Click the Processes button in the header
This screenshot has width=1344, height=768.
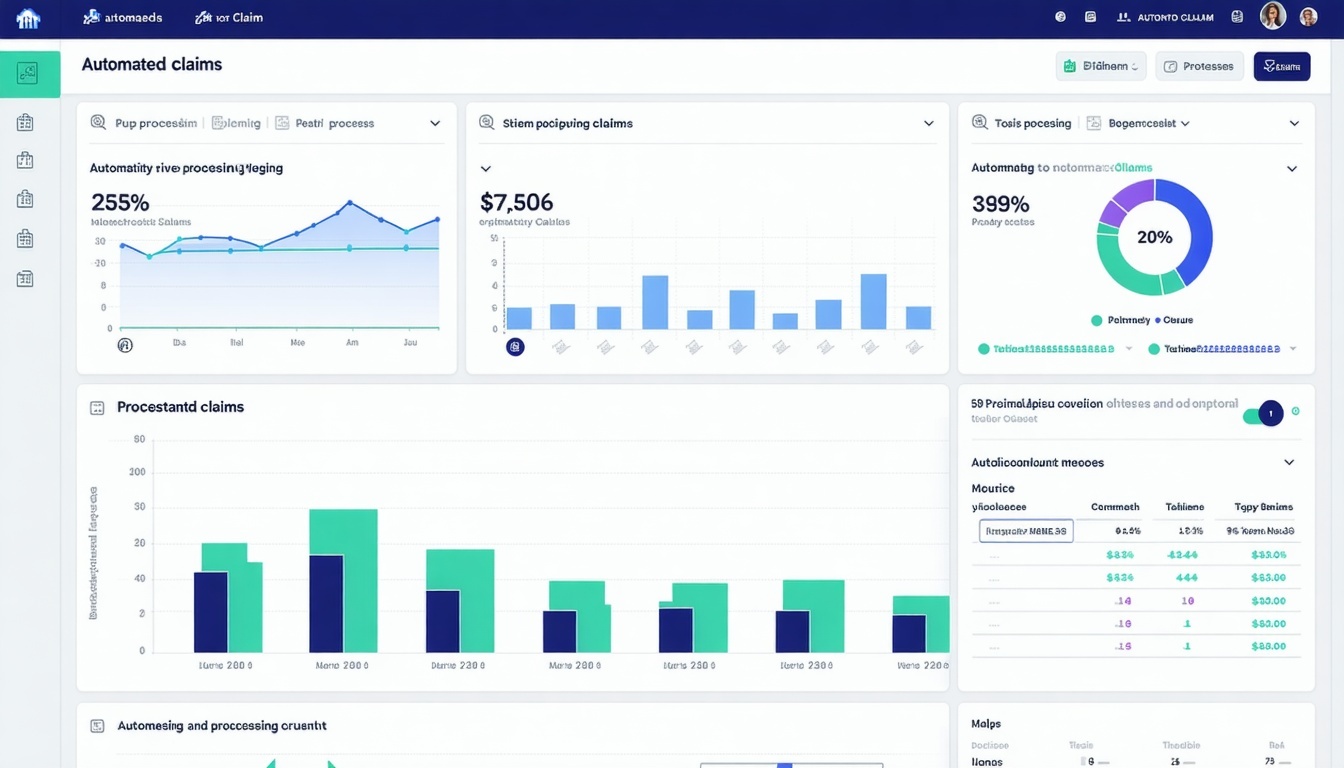click(1199, 65)
